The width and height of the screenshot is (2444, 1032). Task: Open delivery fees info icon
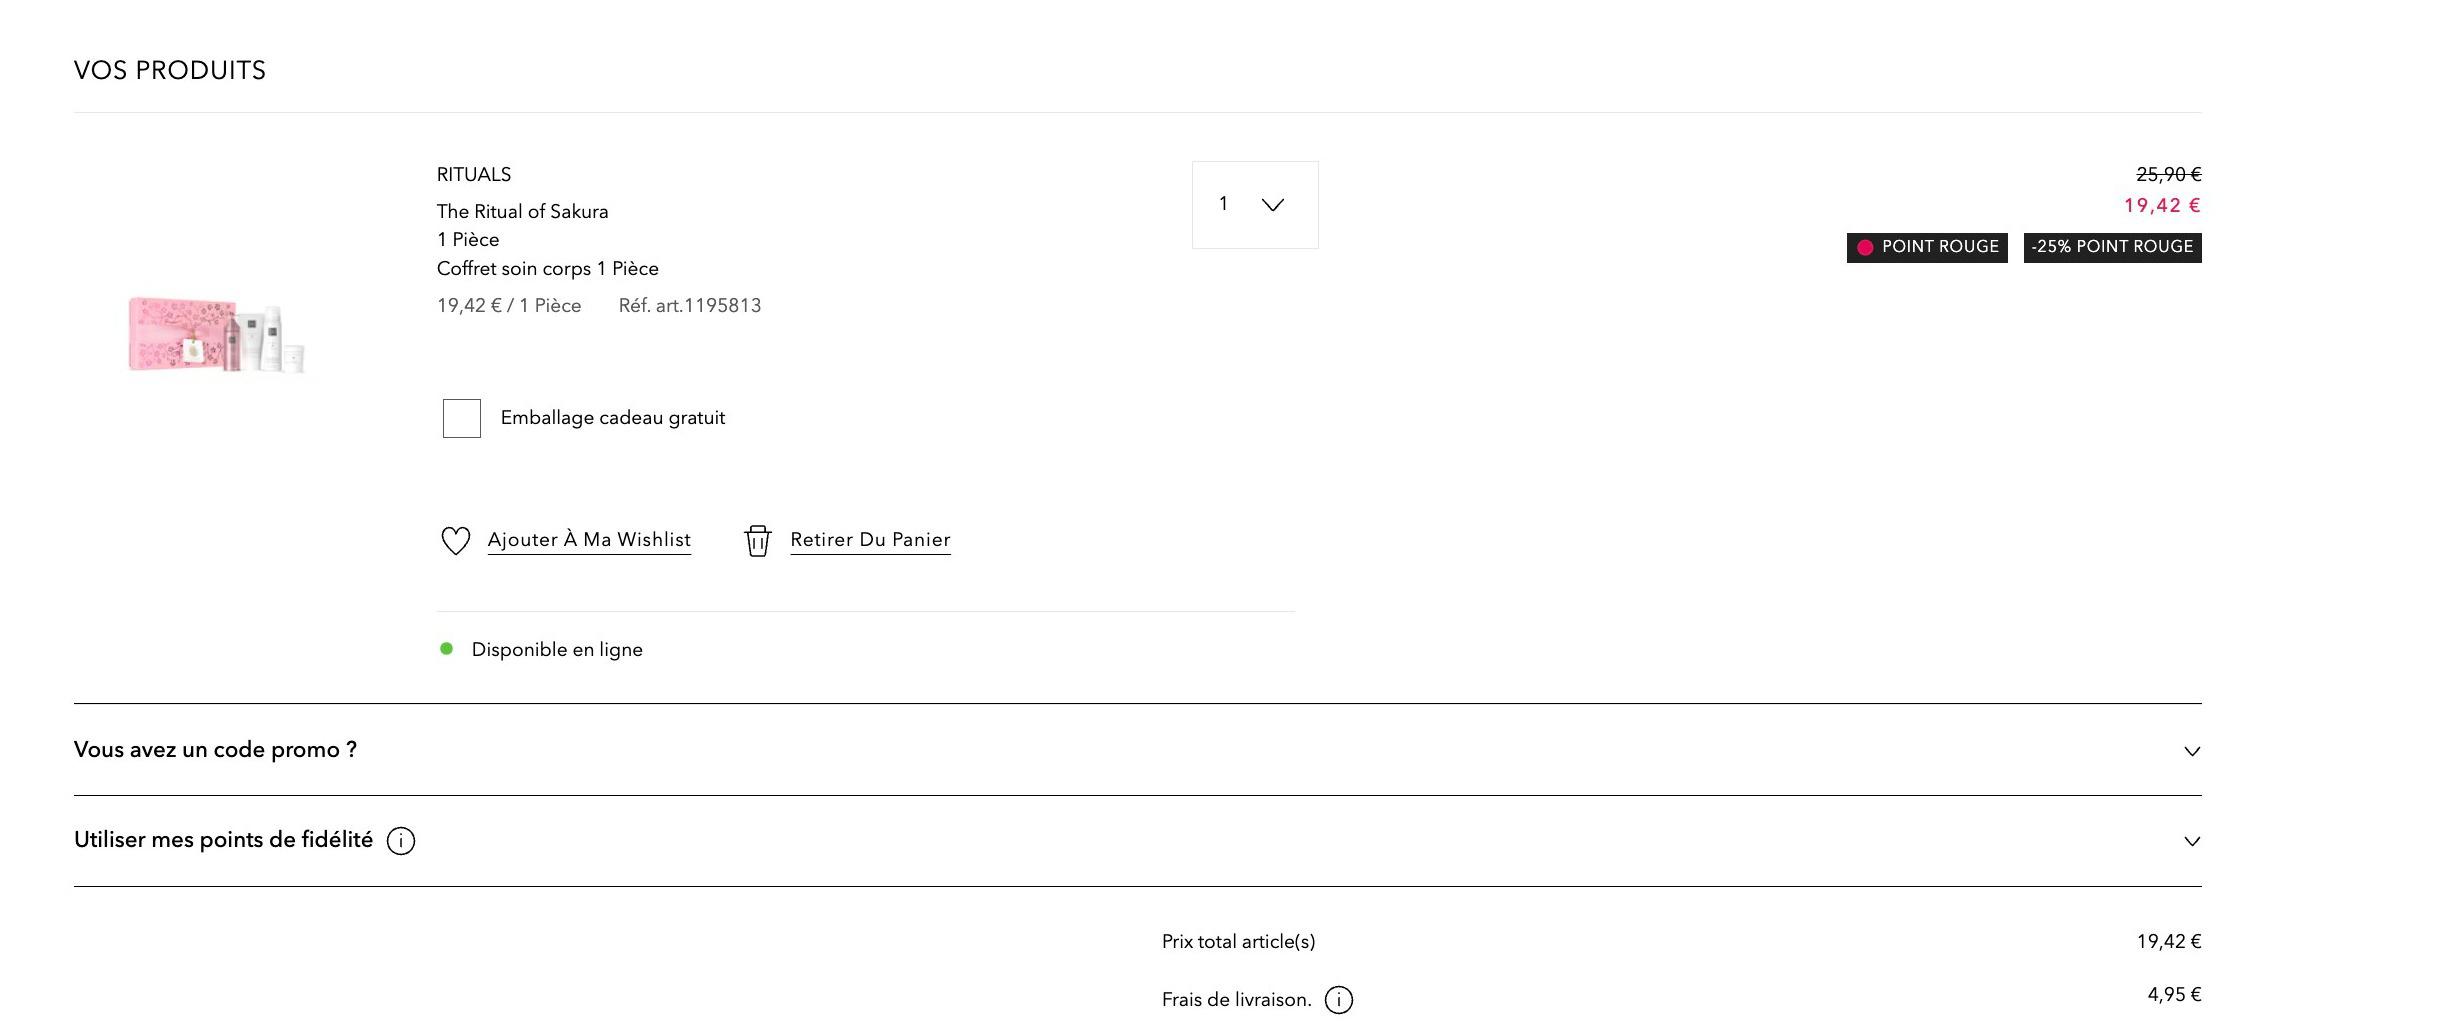pyautogui.click(x=1339, y=1000)
